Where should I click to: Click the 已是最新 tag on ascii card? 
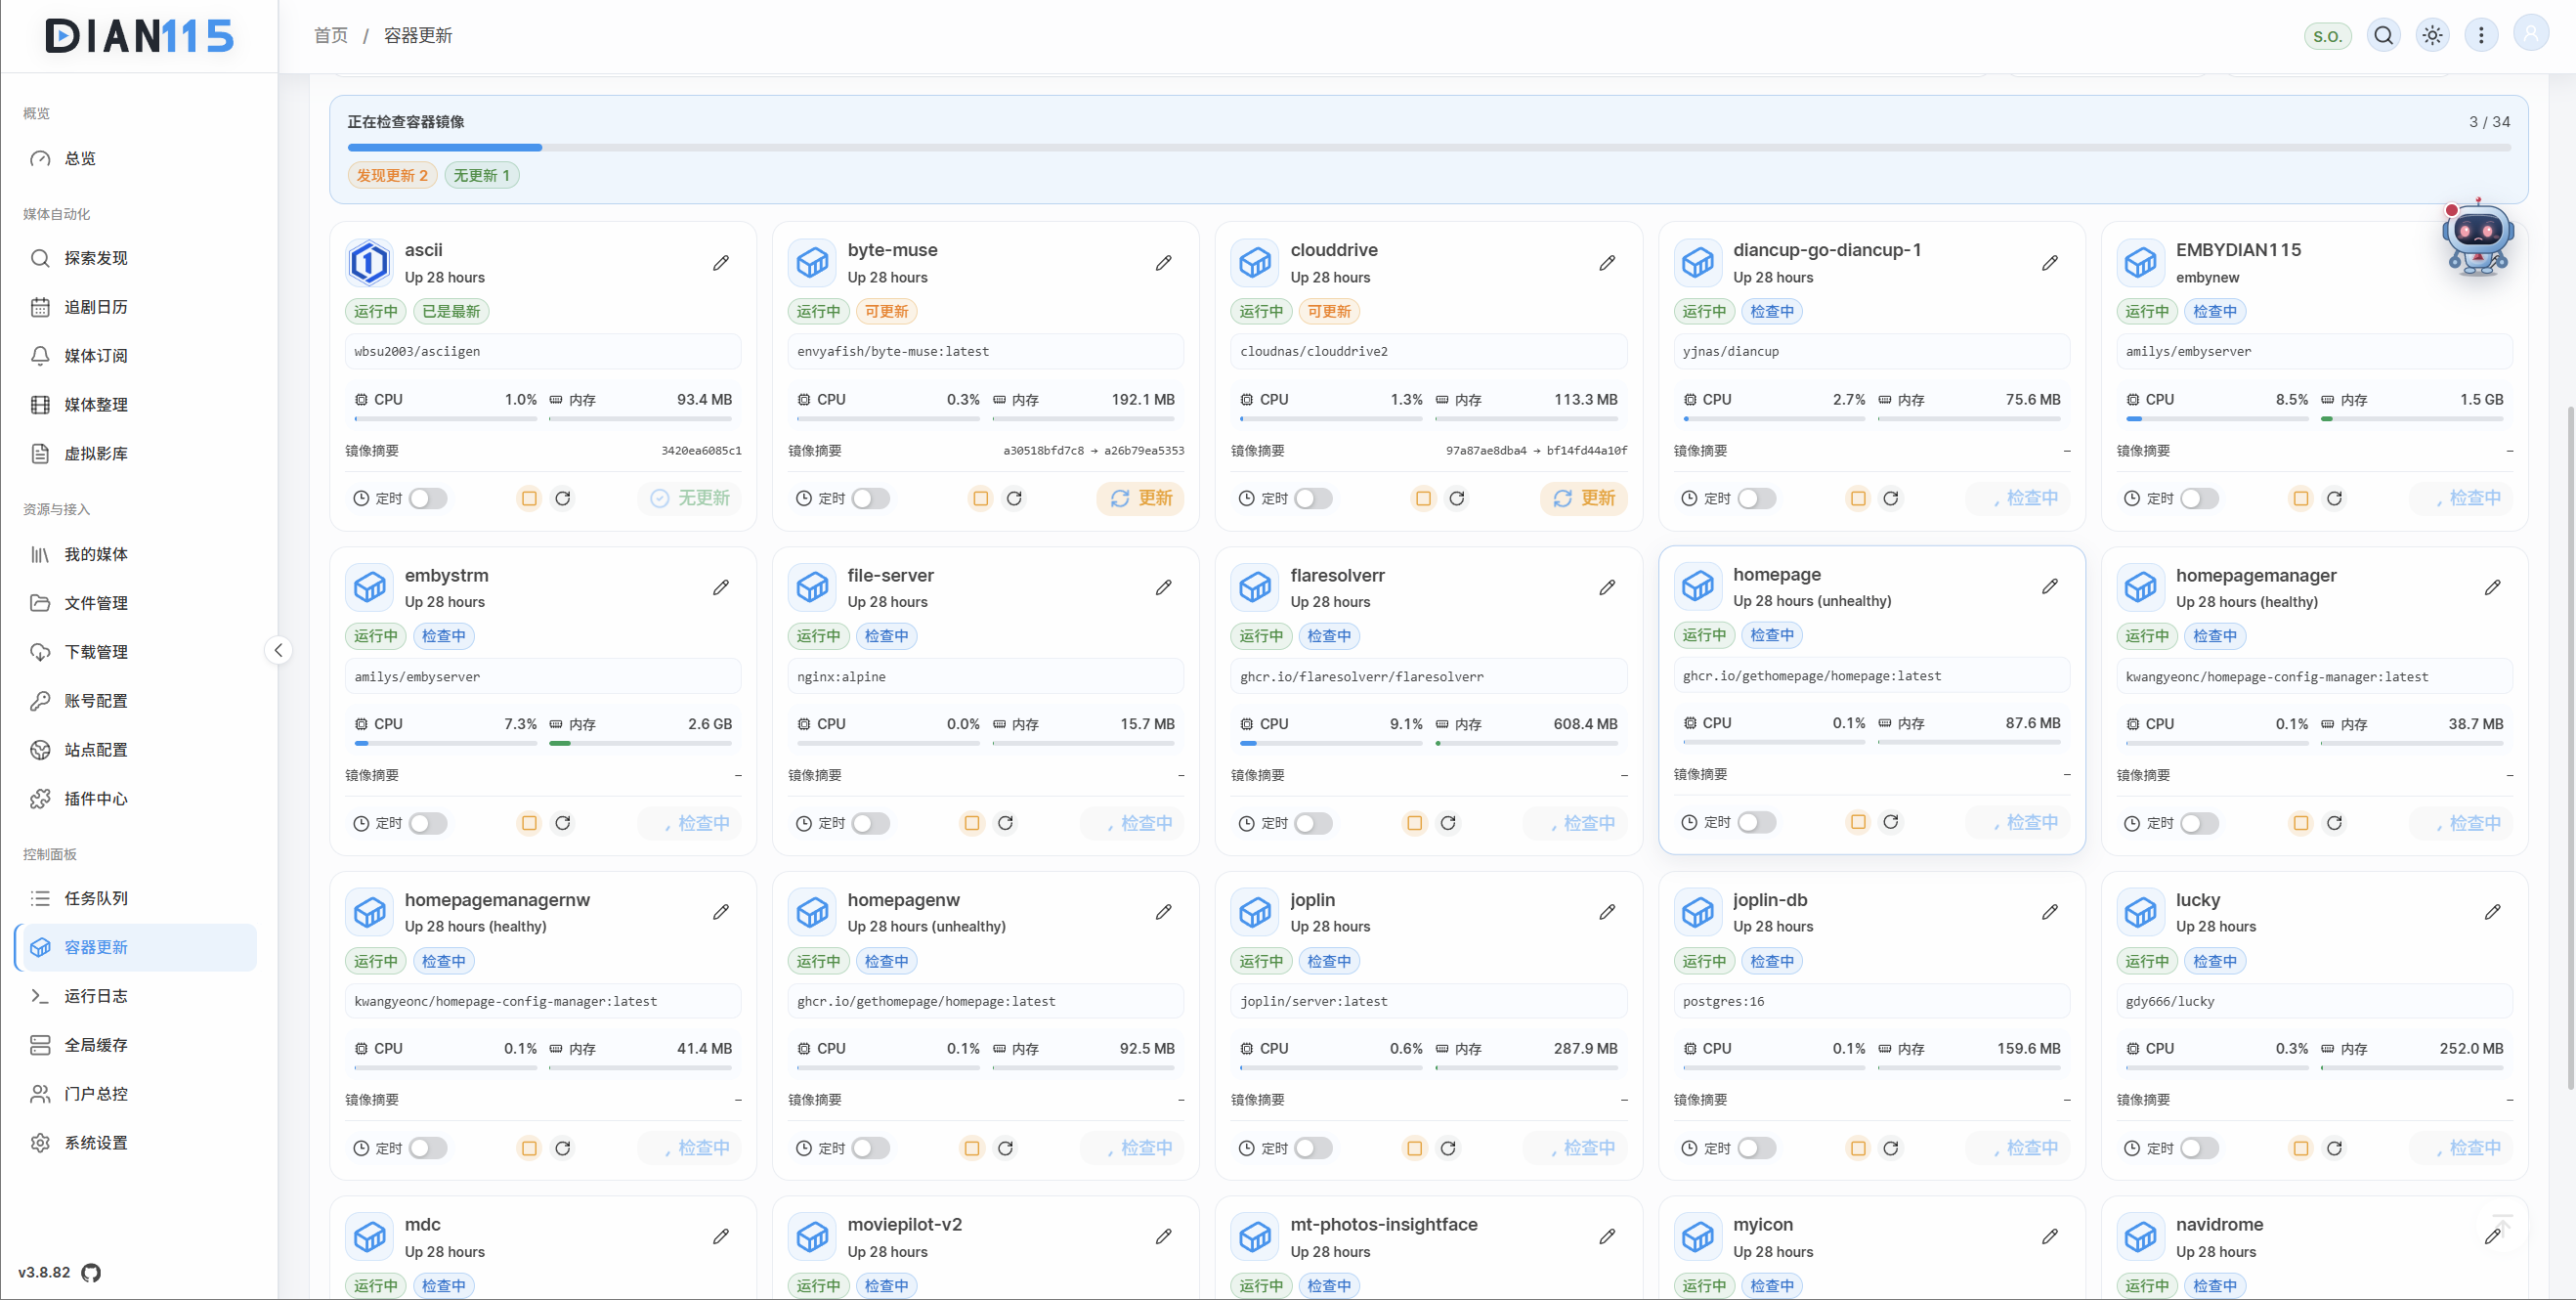pyautogui.click(x=451, y=312)
